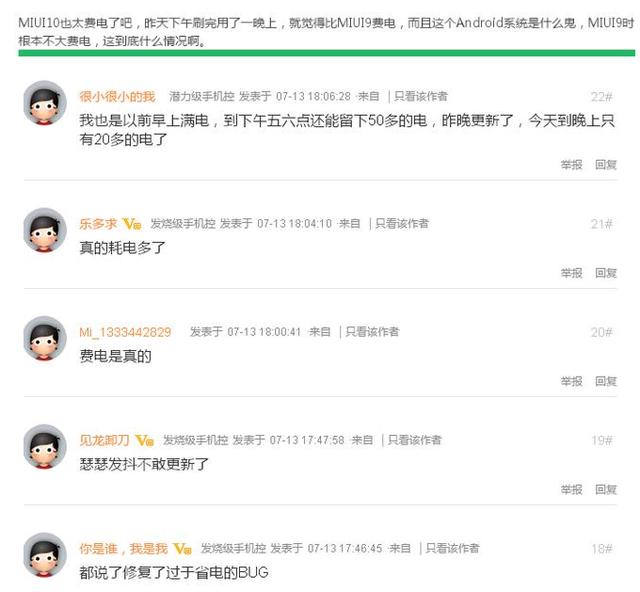This screenshot has height=592, width=640.
Task: Select 只看该作者 on post 20#
Action: [x=372, y=332]
